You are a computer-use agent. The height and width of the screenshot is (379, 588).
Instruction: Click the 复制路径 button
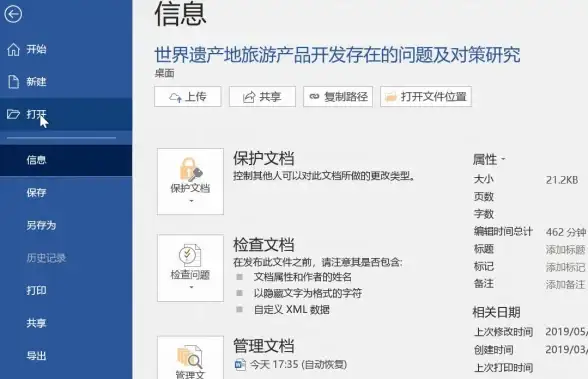[338, 97]
